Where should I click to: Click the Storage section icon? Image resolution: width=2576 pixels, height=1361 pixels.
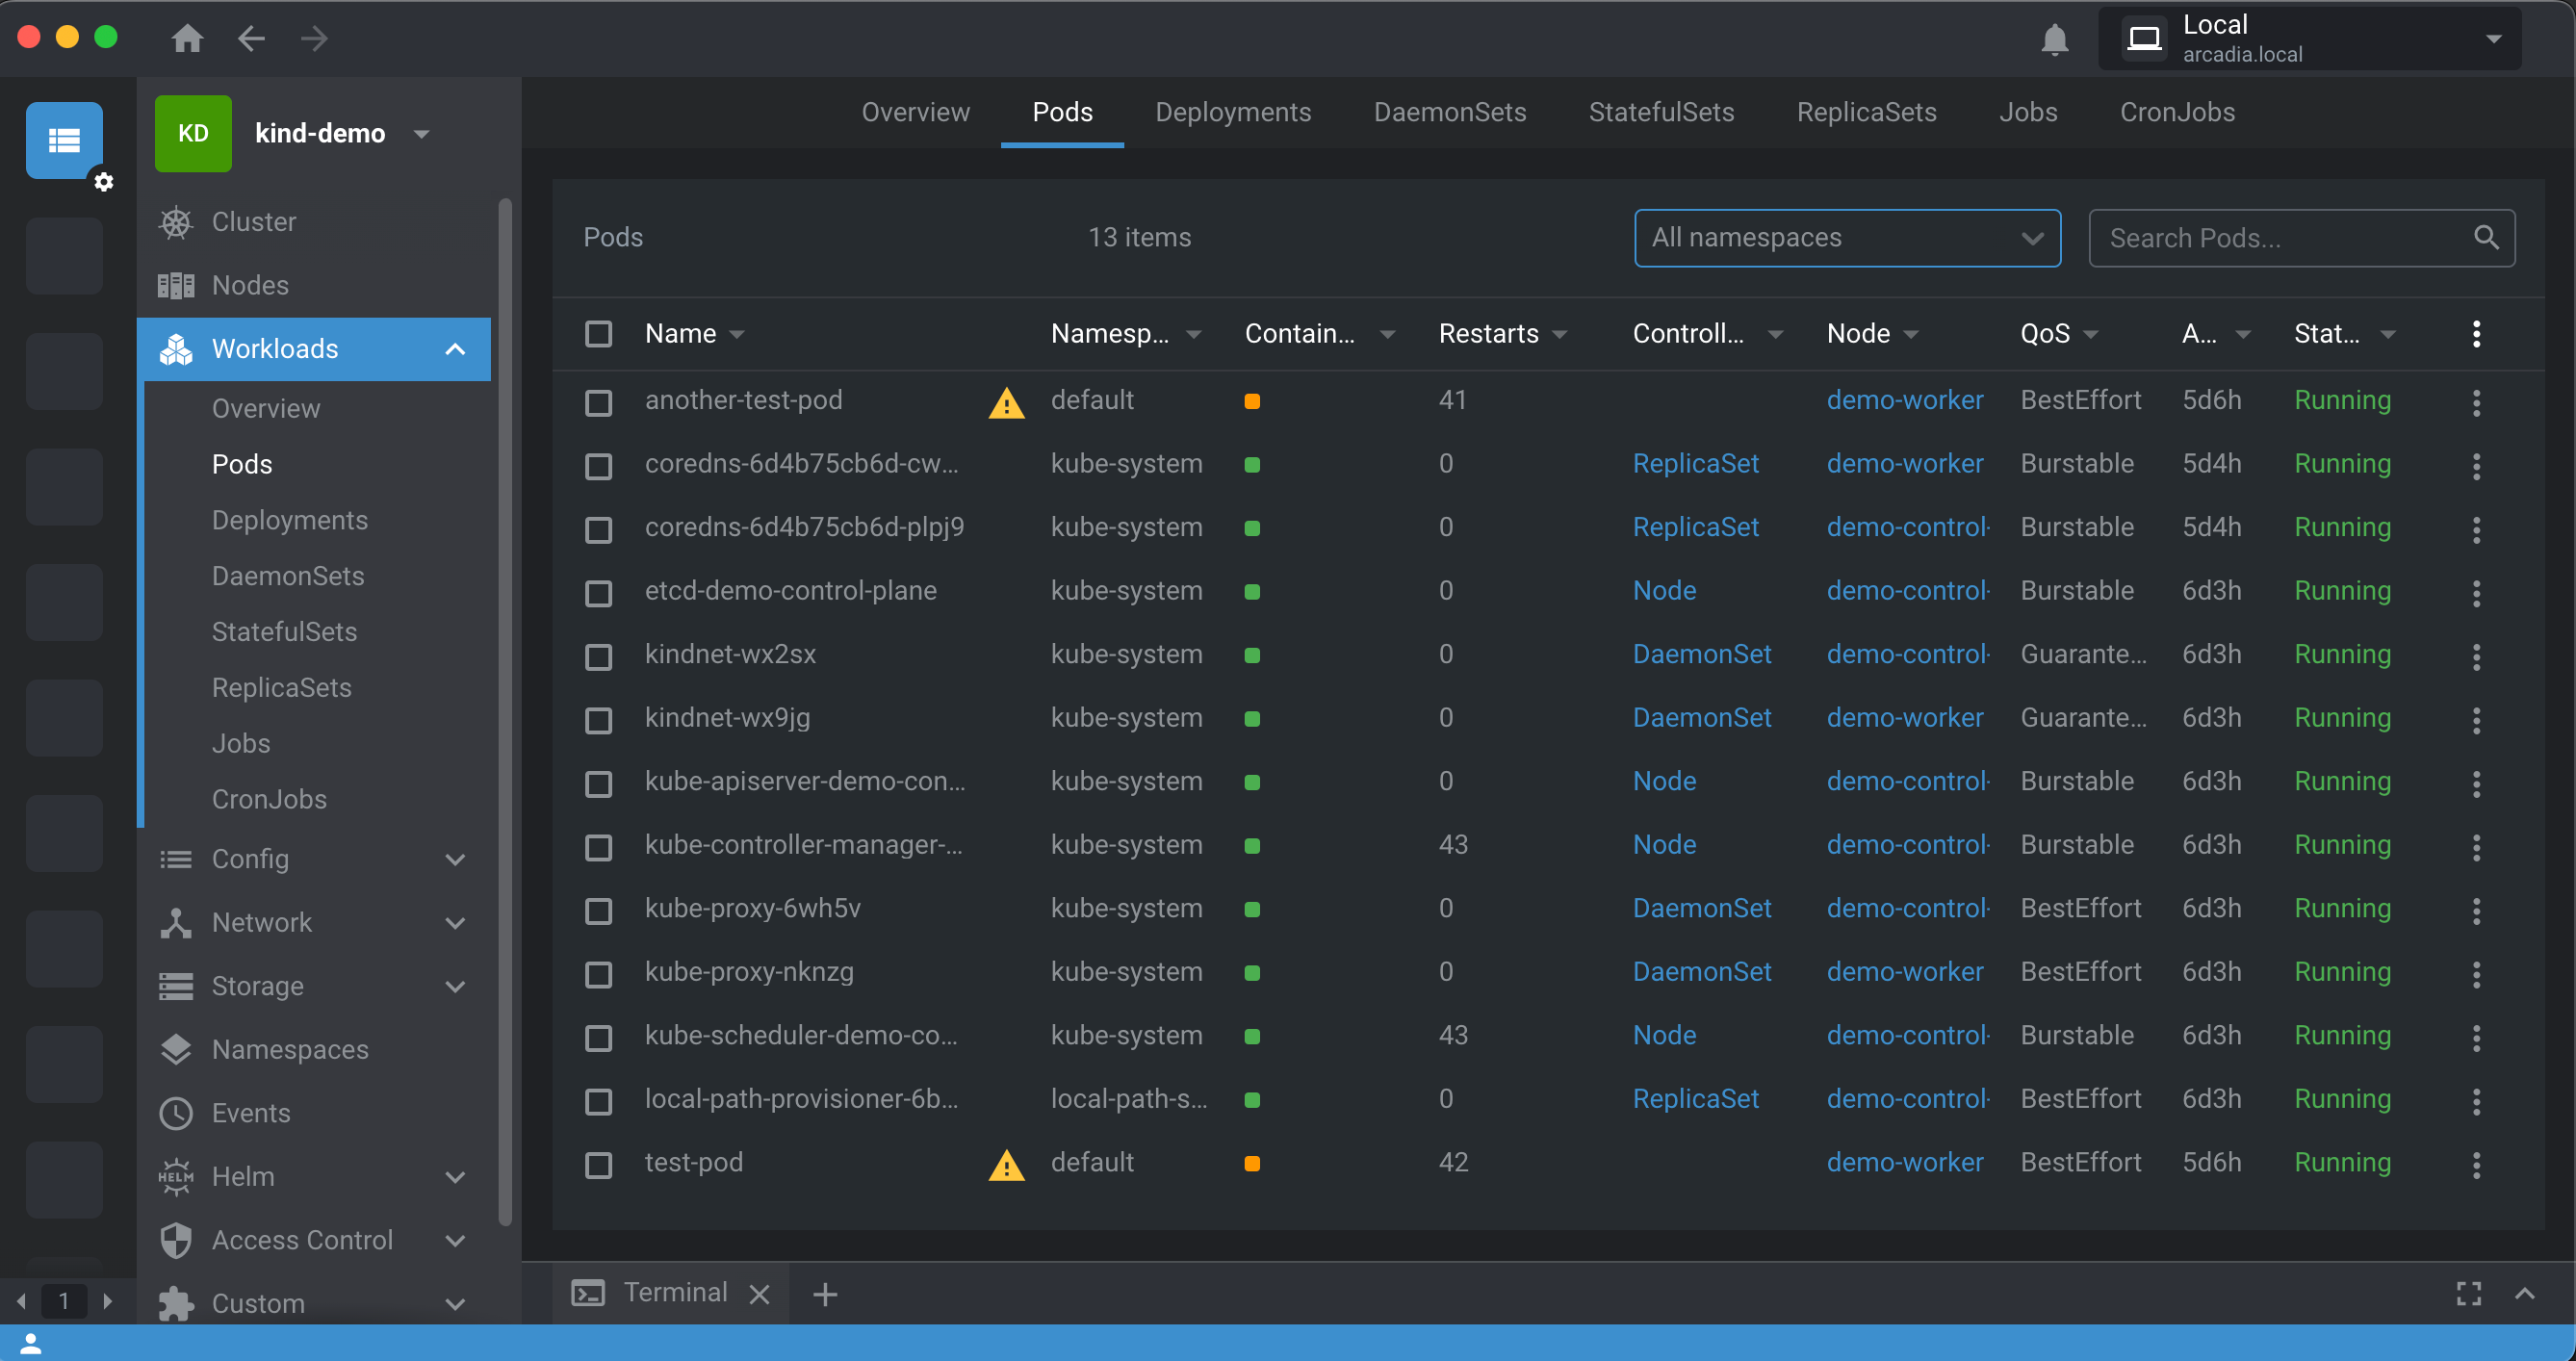point(175,987)
